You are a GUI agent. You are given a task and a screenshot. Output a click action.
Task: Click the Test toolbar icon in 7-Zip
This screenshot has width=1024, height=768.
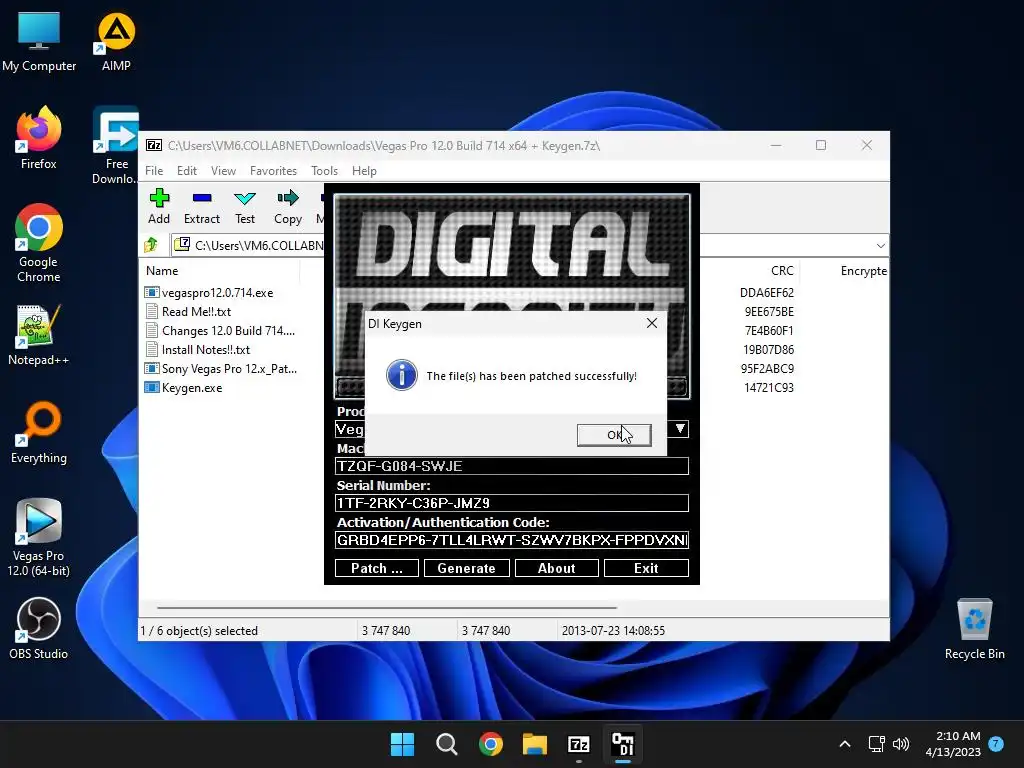pos(245,206)
